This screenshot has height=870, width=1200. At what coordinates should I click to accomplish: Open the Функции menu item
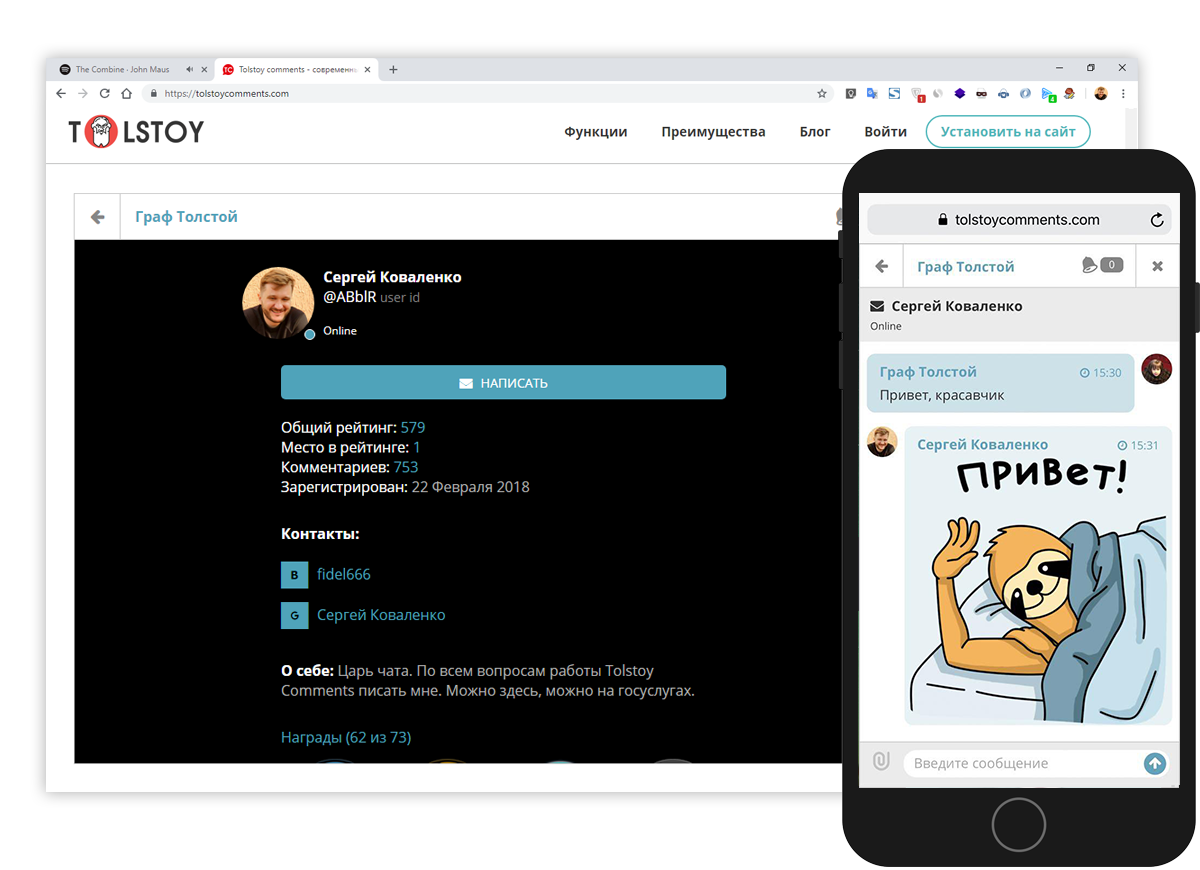(596, 131)
